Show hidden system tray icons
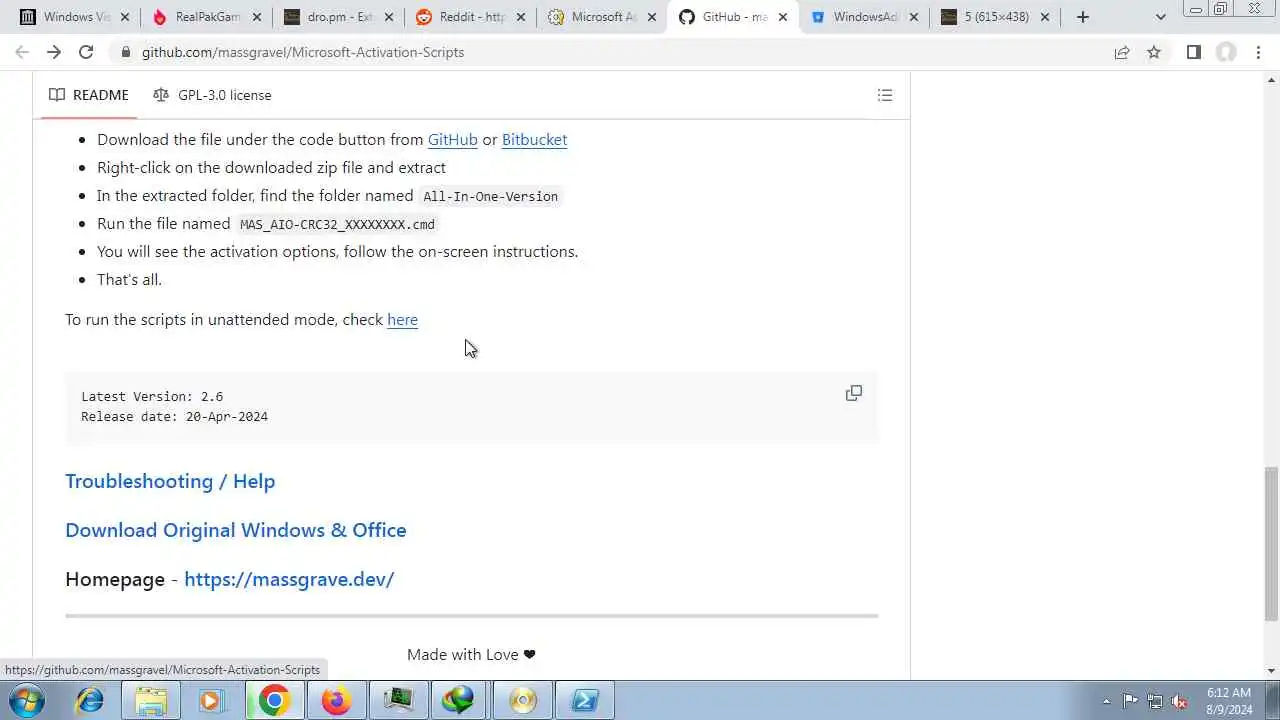The image size is (1280, 720). (x=1106, y=701)
